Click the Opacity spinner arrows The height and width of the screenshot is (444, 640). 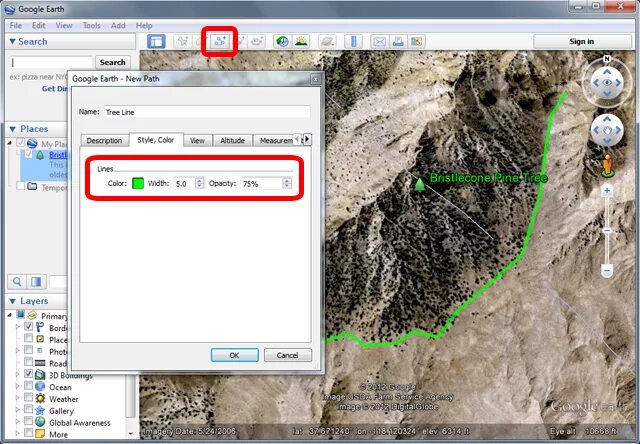pyautogui.click(x=287, y=183)
